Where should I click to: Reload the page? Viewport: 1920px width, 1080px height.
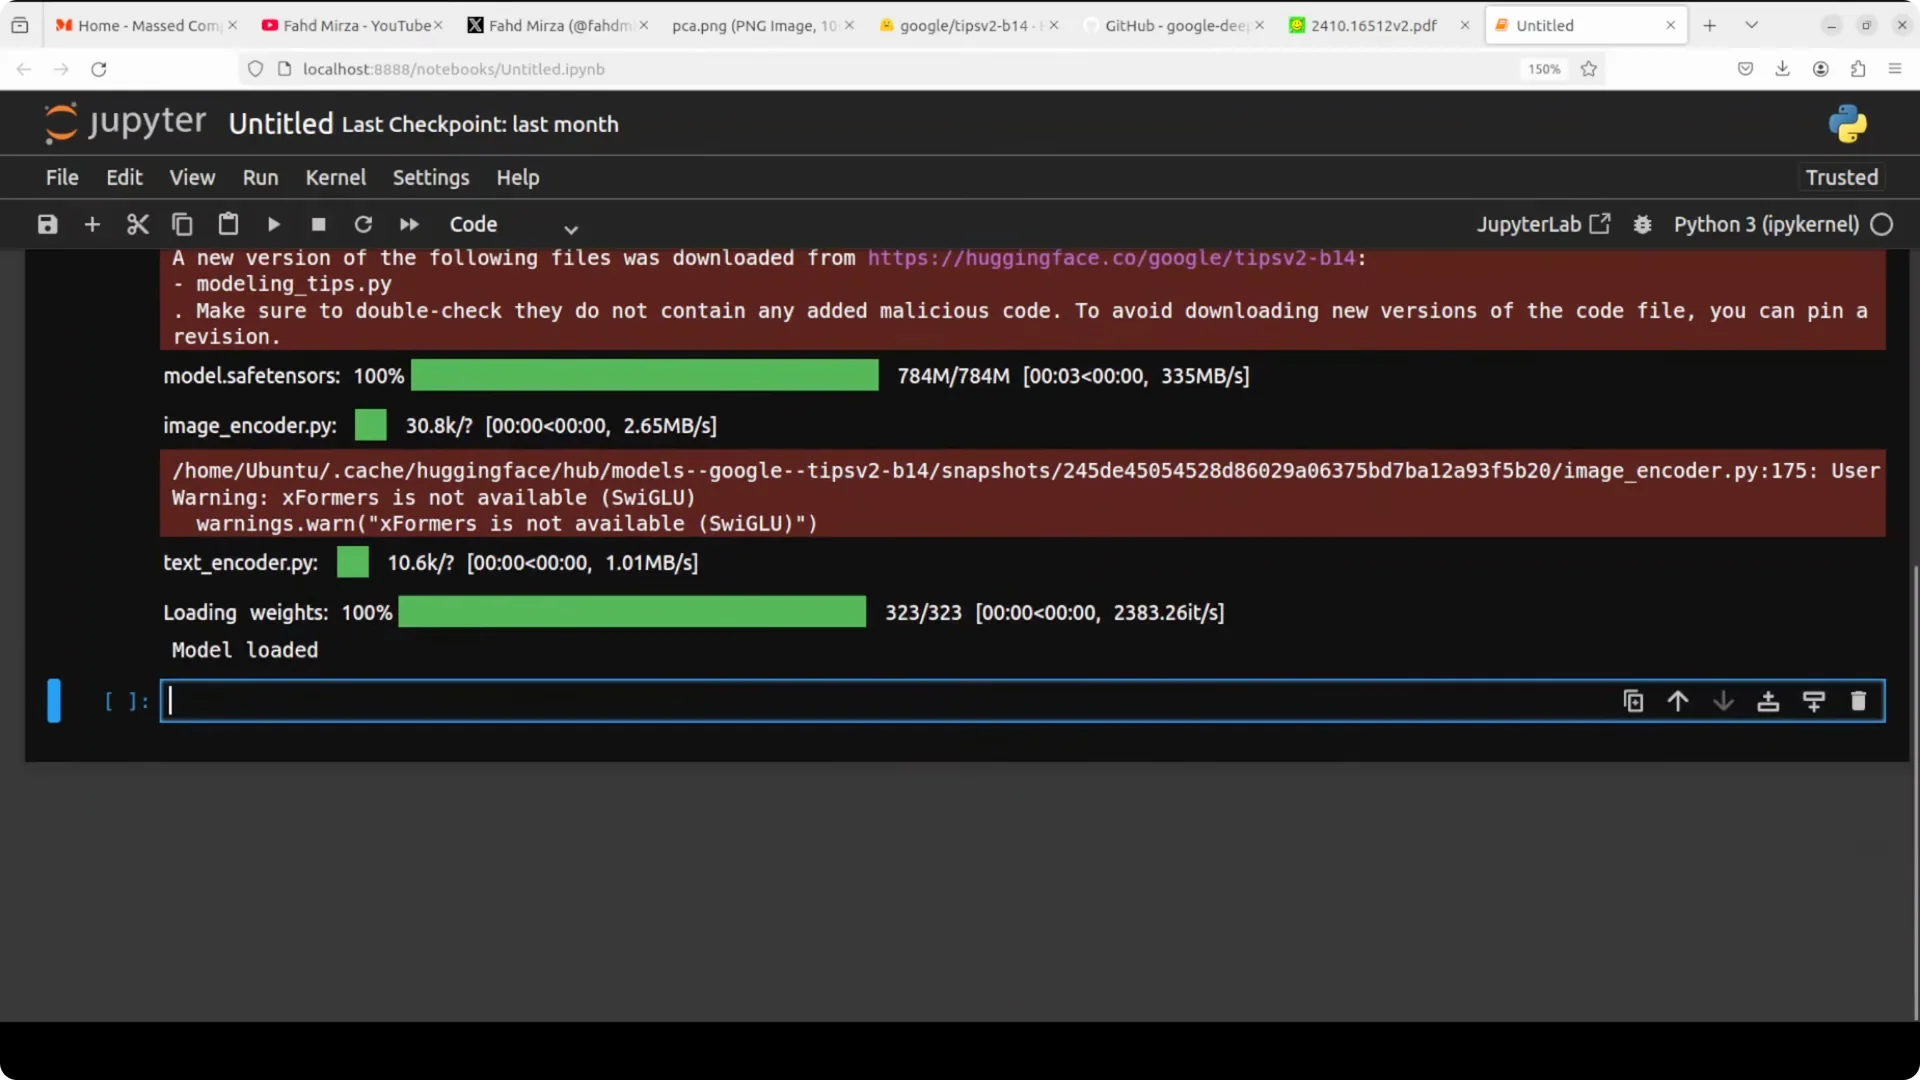click(98, 69)
